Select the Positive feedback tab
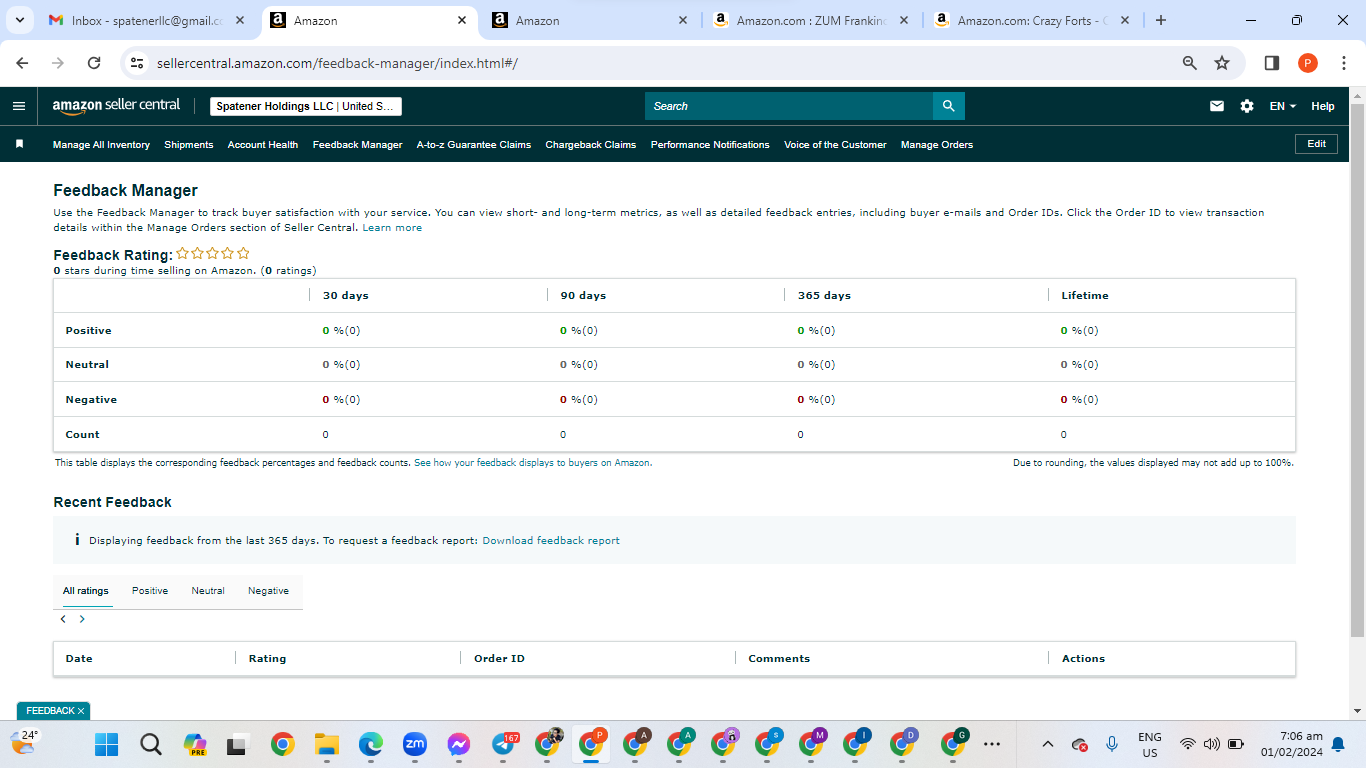This screenshot has height=768, width=1366. pyautogui.click(x=150, y=591)
